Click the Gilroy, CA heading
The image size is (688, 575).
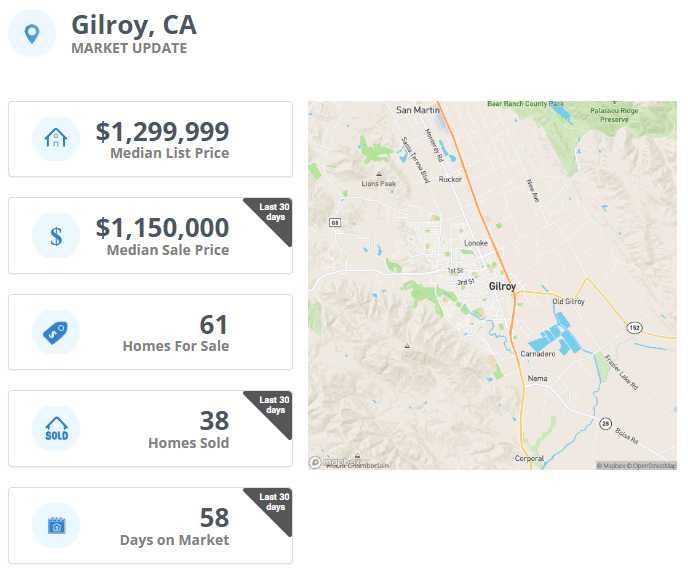click(x=134, y=25)
